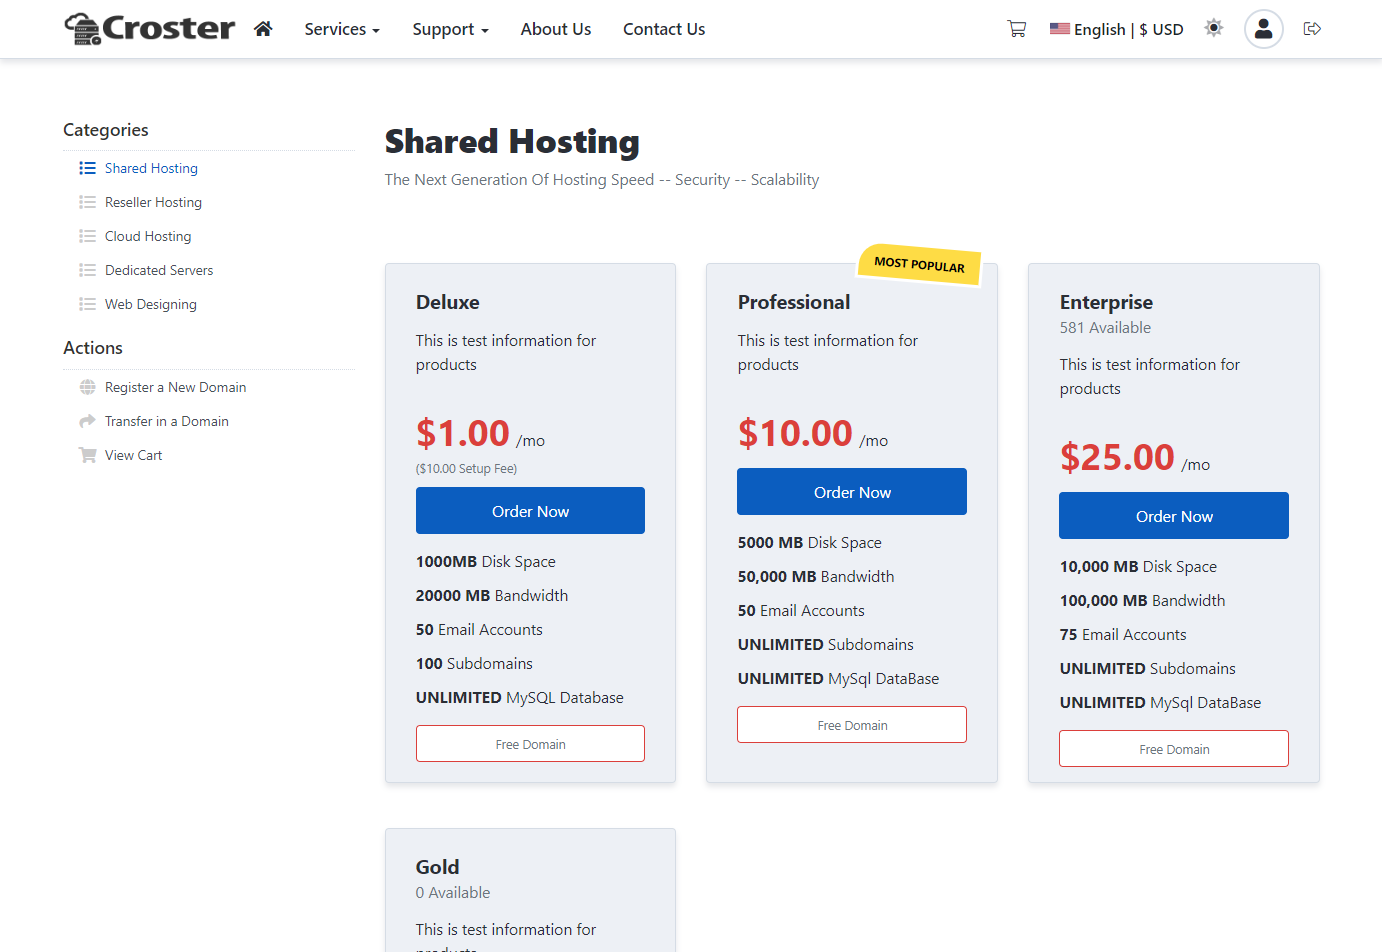Open the Contact Us menu item

664,29
